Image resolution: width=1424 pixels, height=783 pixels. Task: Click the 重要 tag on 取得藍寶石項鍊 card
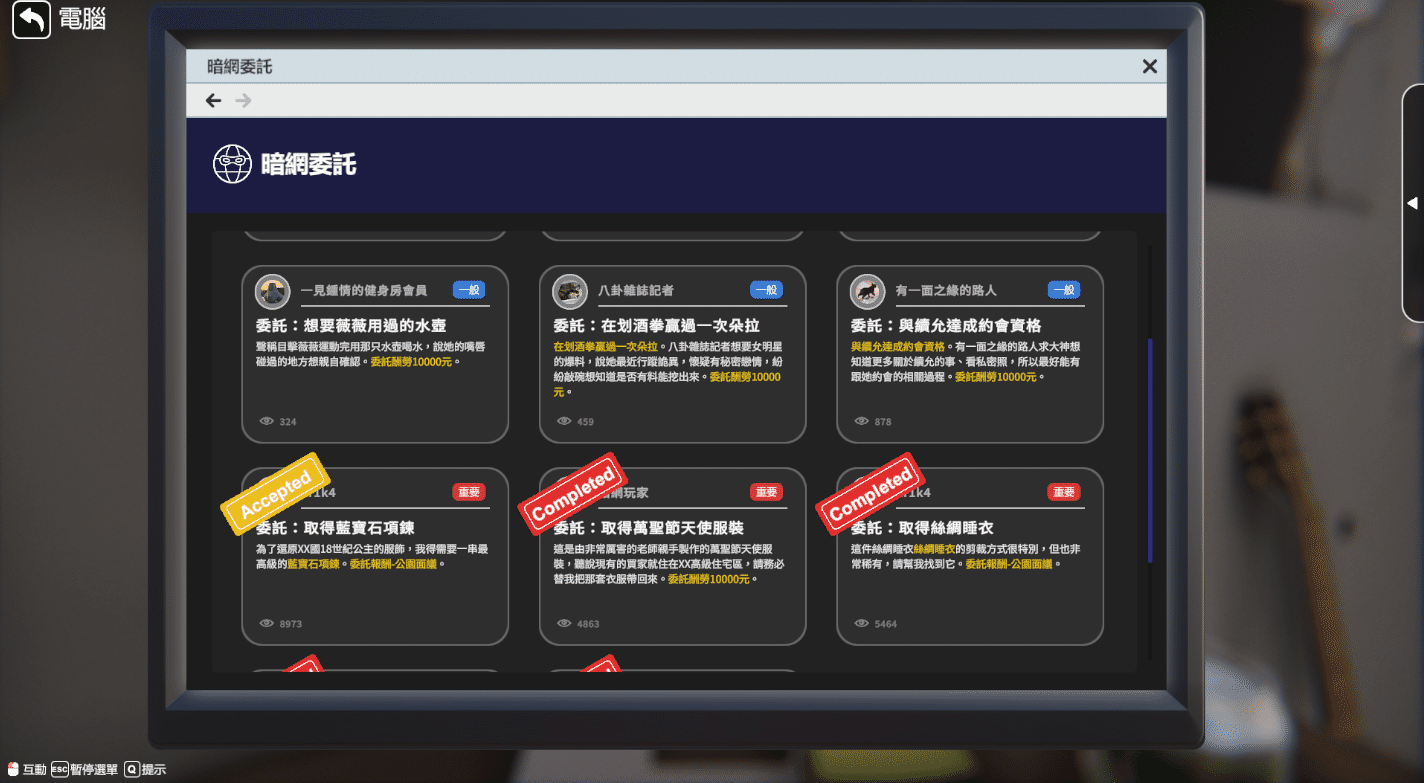tap(469, 492)
